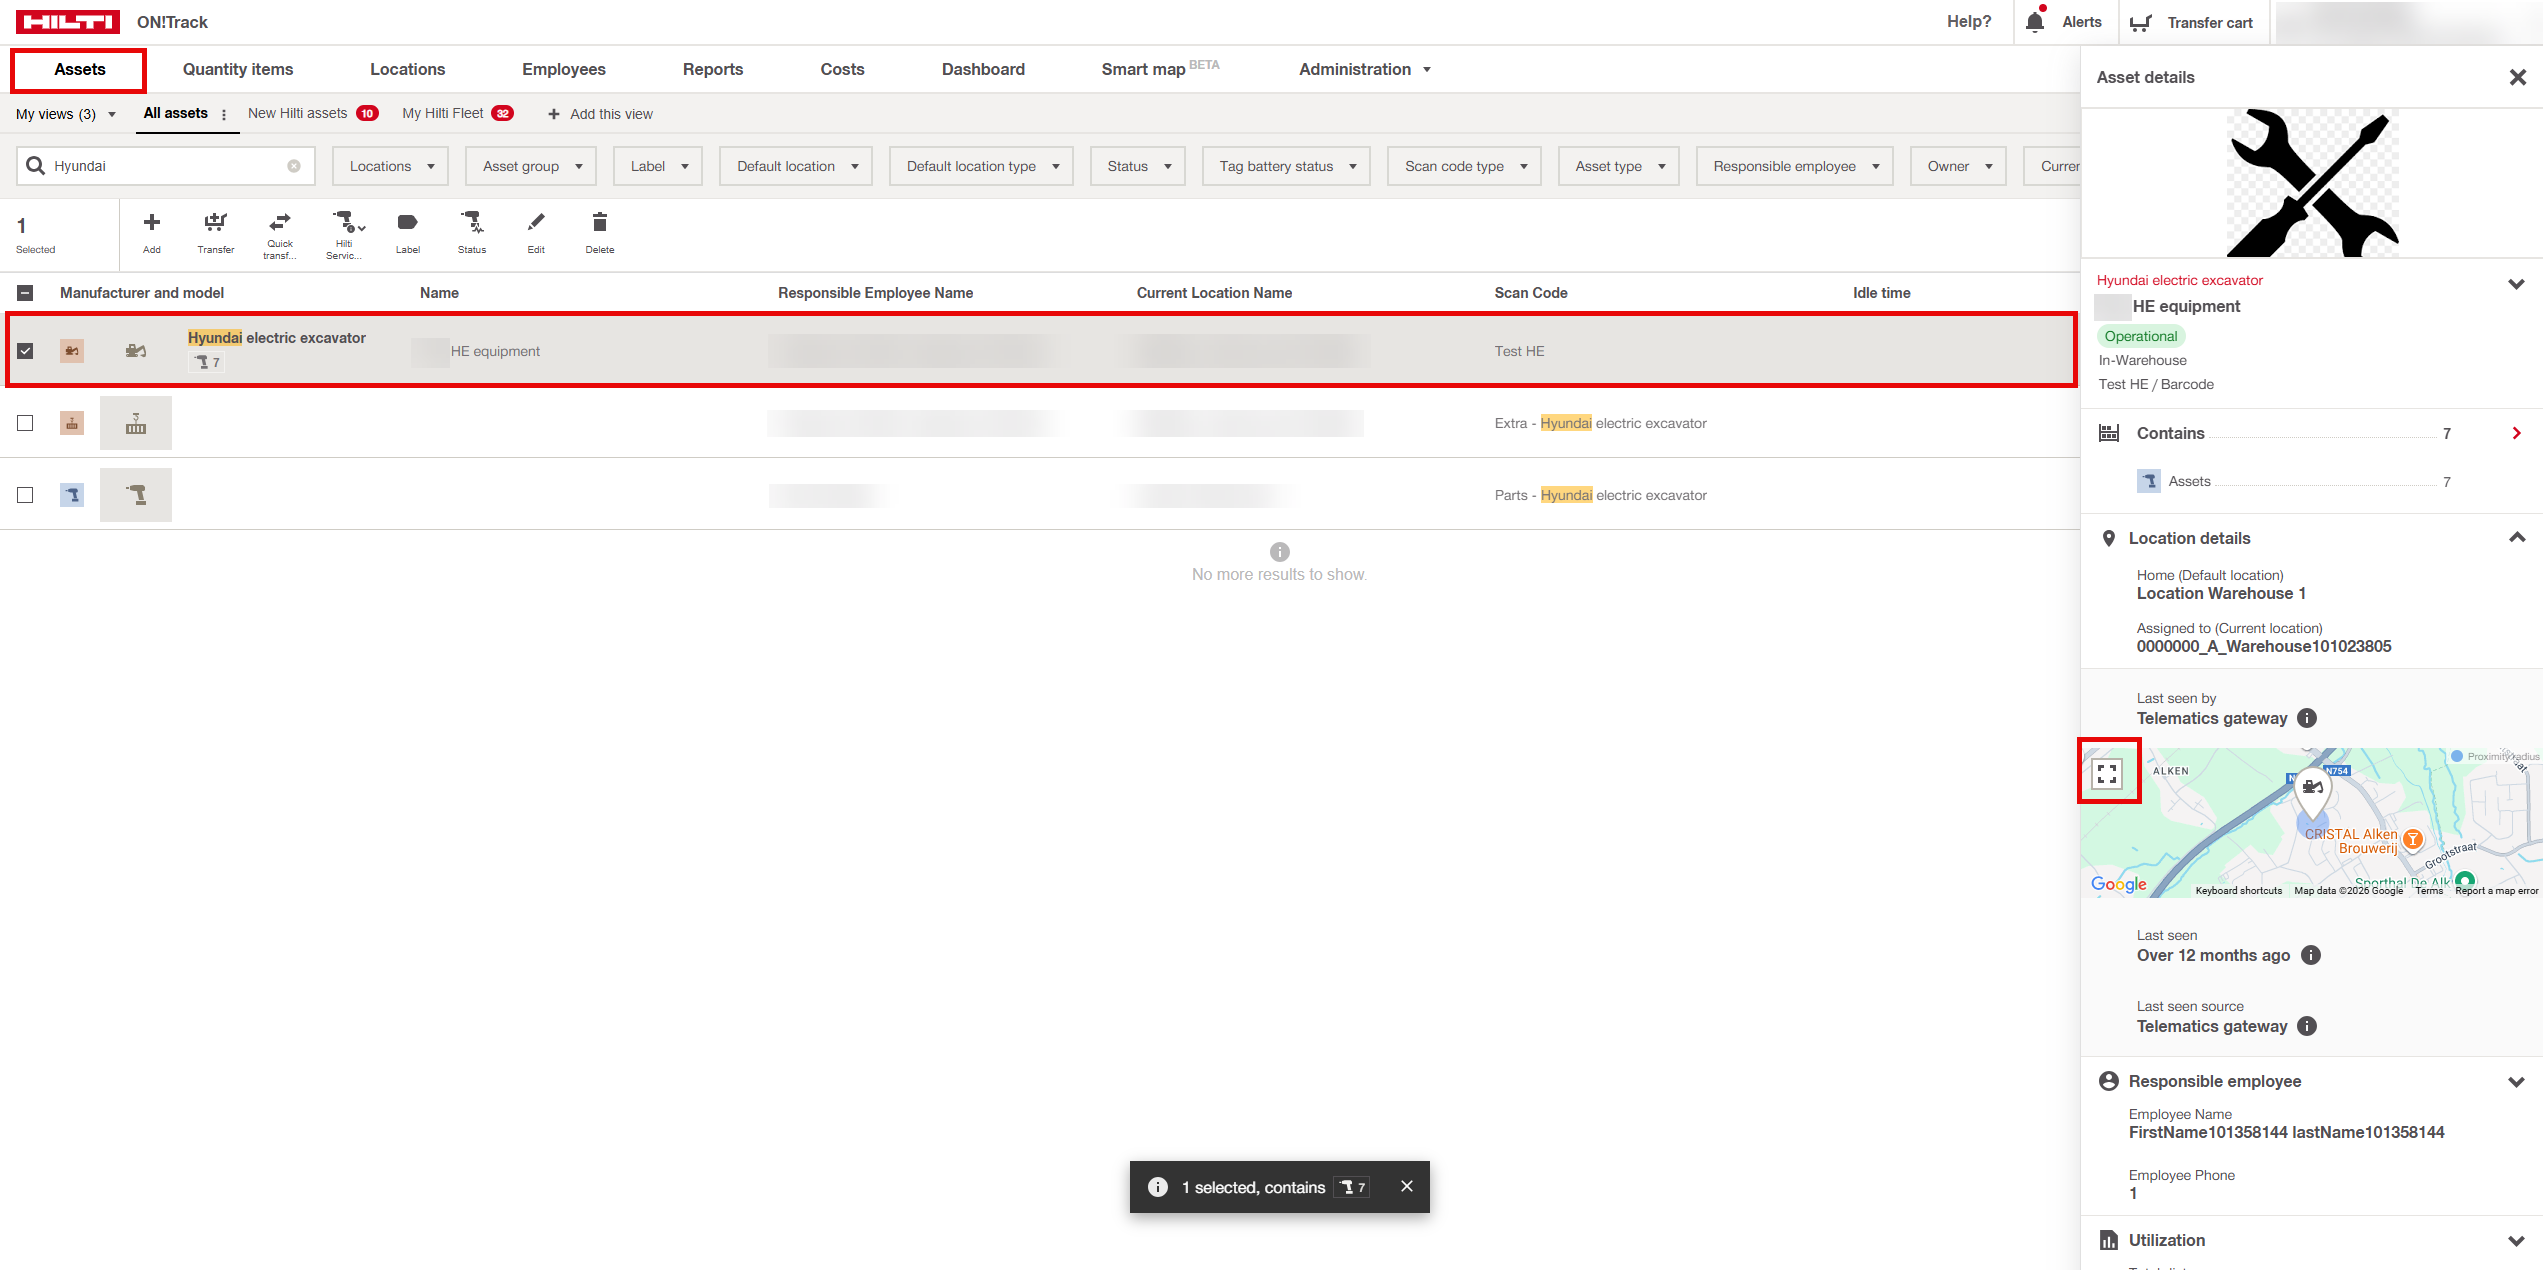Switch to My Hilti Fleet view

[x=458, y=113]
